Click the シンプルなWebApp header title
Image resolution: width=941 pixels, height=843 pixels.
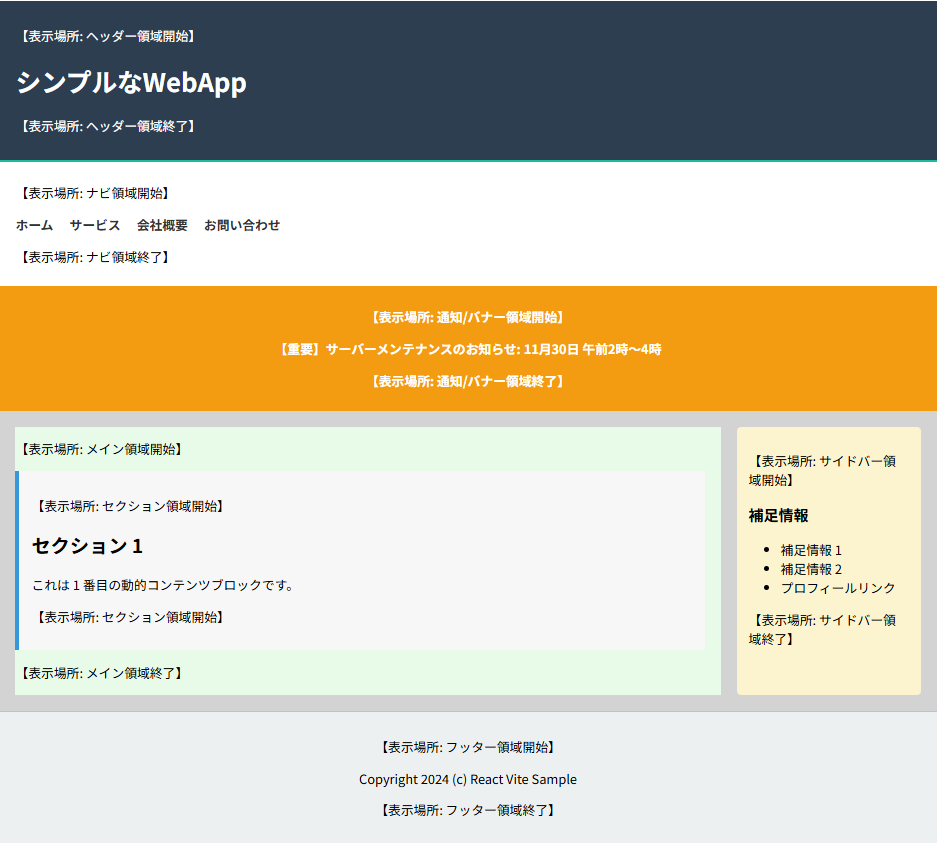(x=131, y=83)
